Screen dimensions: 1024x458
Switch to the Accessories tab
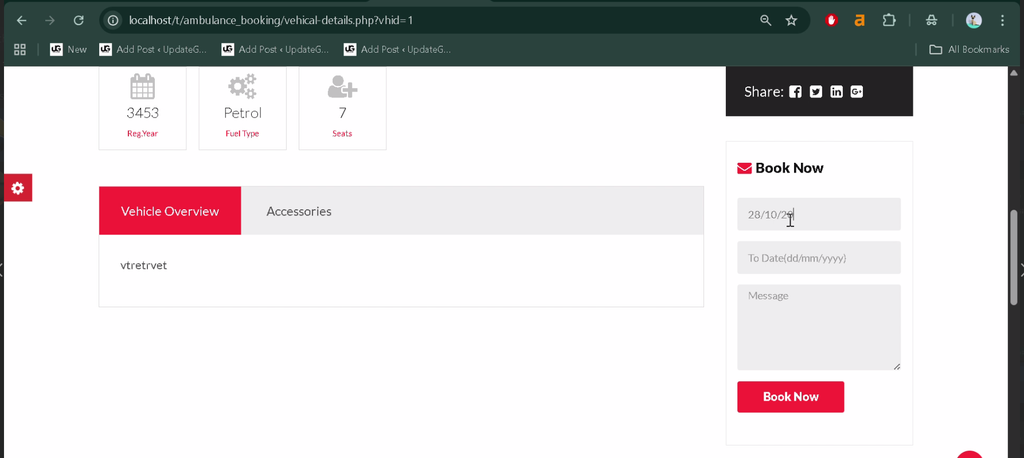pyautogui.click(x=298, y=211)
